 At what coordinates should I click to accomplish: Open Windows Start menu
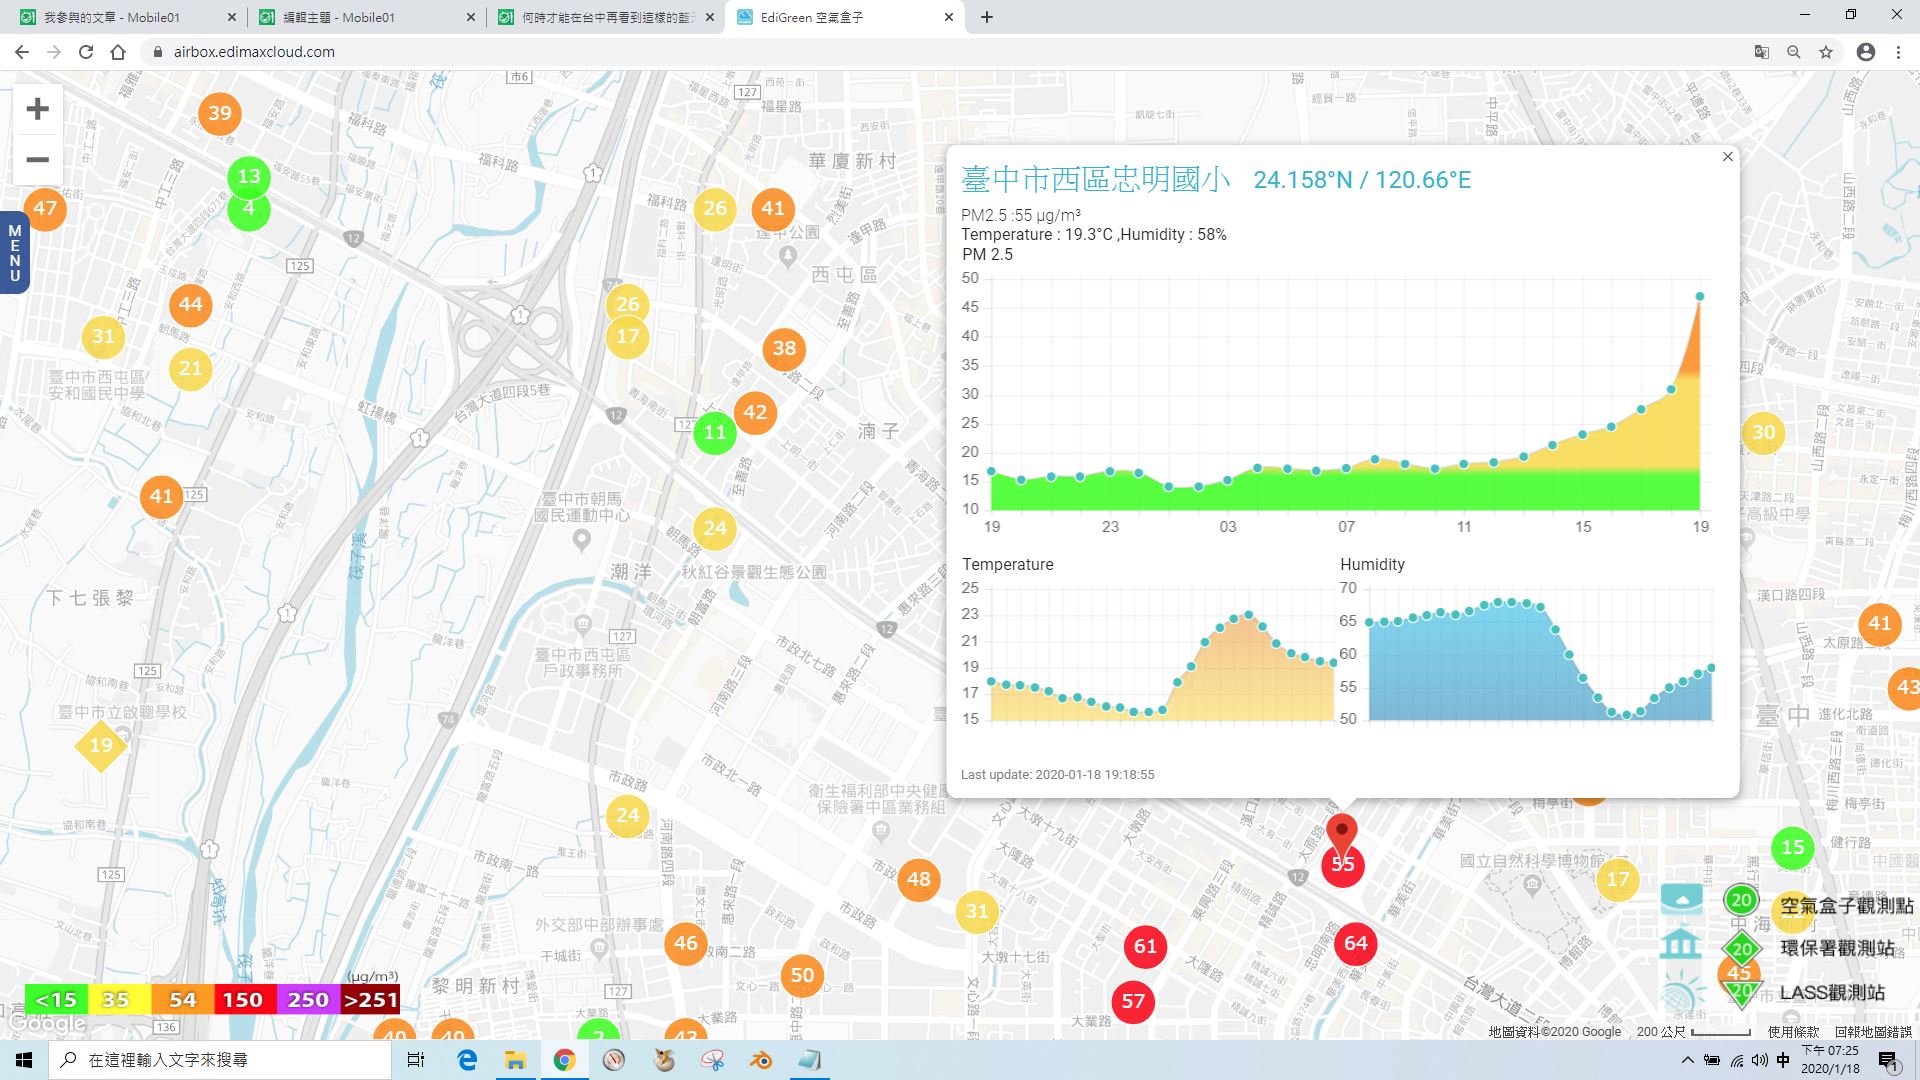pyautogui.click(x=24, y=1060)
